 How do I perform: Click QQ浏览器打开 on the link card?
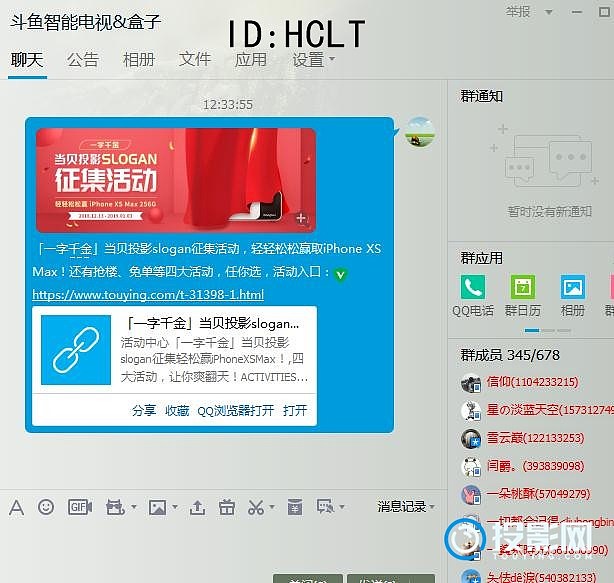[235, 410]
